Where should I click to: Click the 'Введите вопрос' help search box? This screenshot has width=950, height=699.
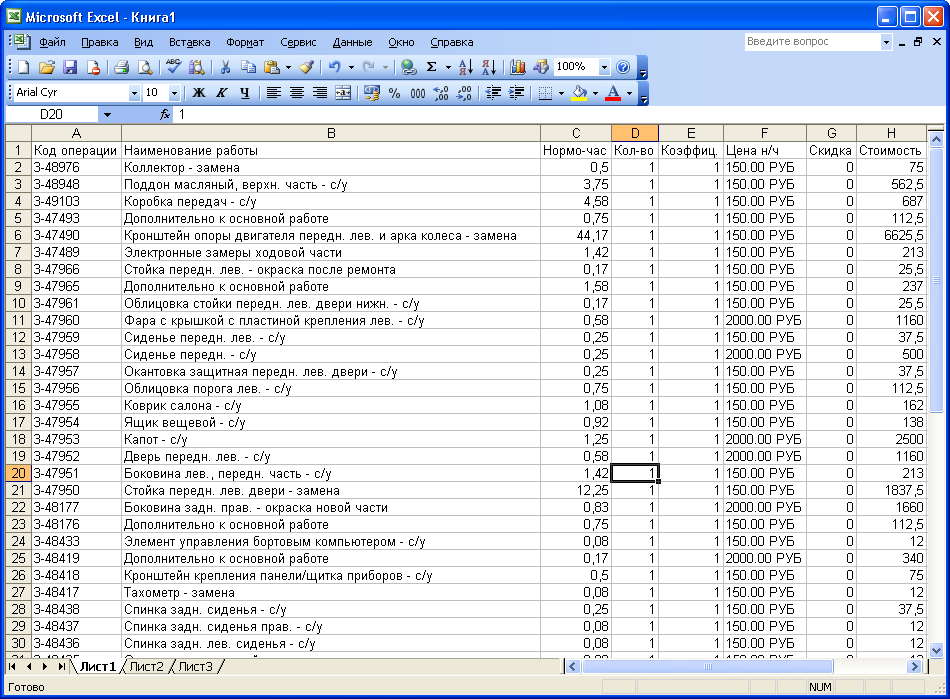point(812,42)
